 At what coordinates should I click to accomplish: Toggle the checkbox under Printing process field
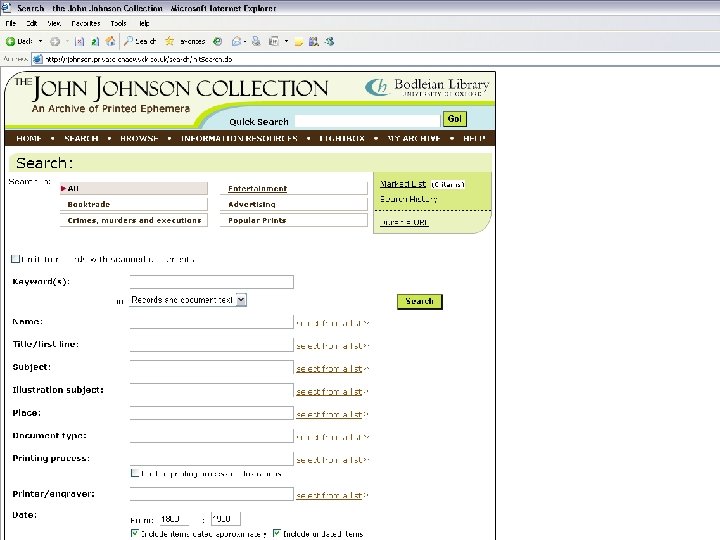click(135, 473)
